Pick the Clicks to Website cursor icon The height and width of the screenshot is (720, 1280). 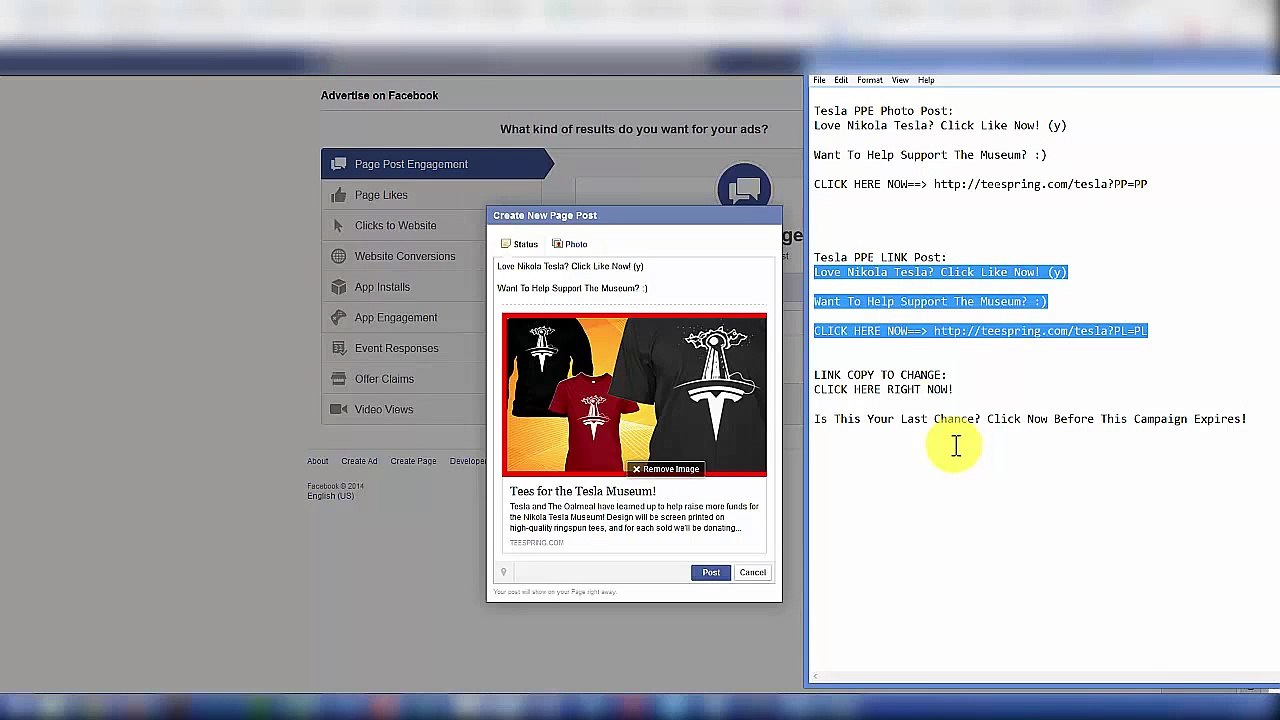[x=338, y=225]
